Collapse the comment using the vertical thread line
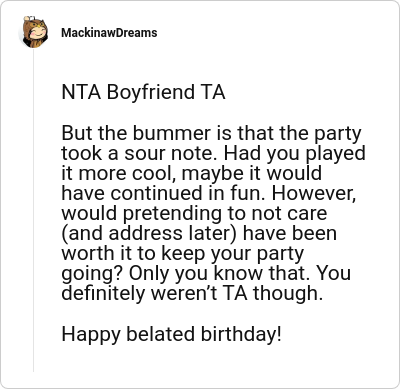This screenshot has width=400, height=389. click(x=33, y=210)
